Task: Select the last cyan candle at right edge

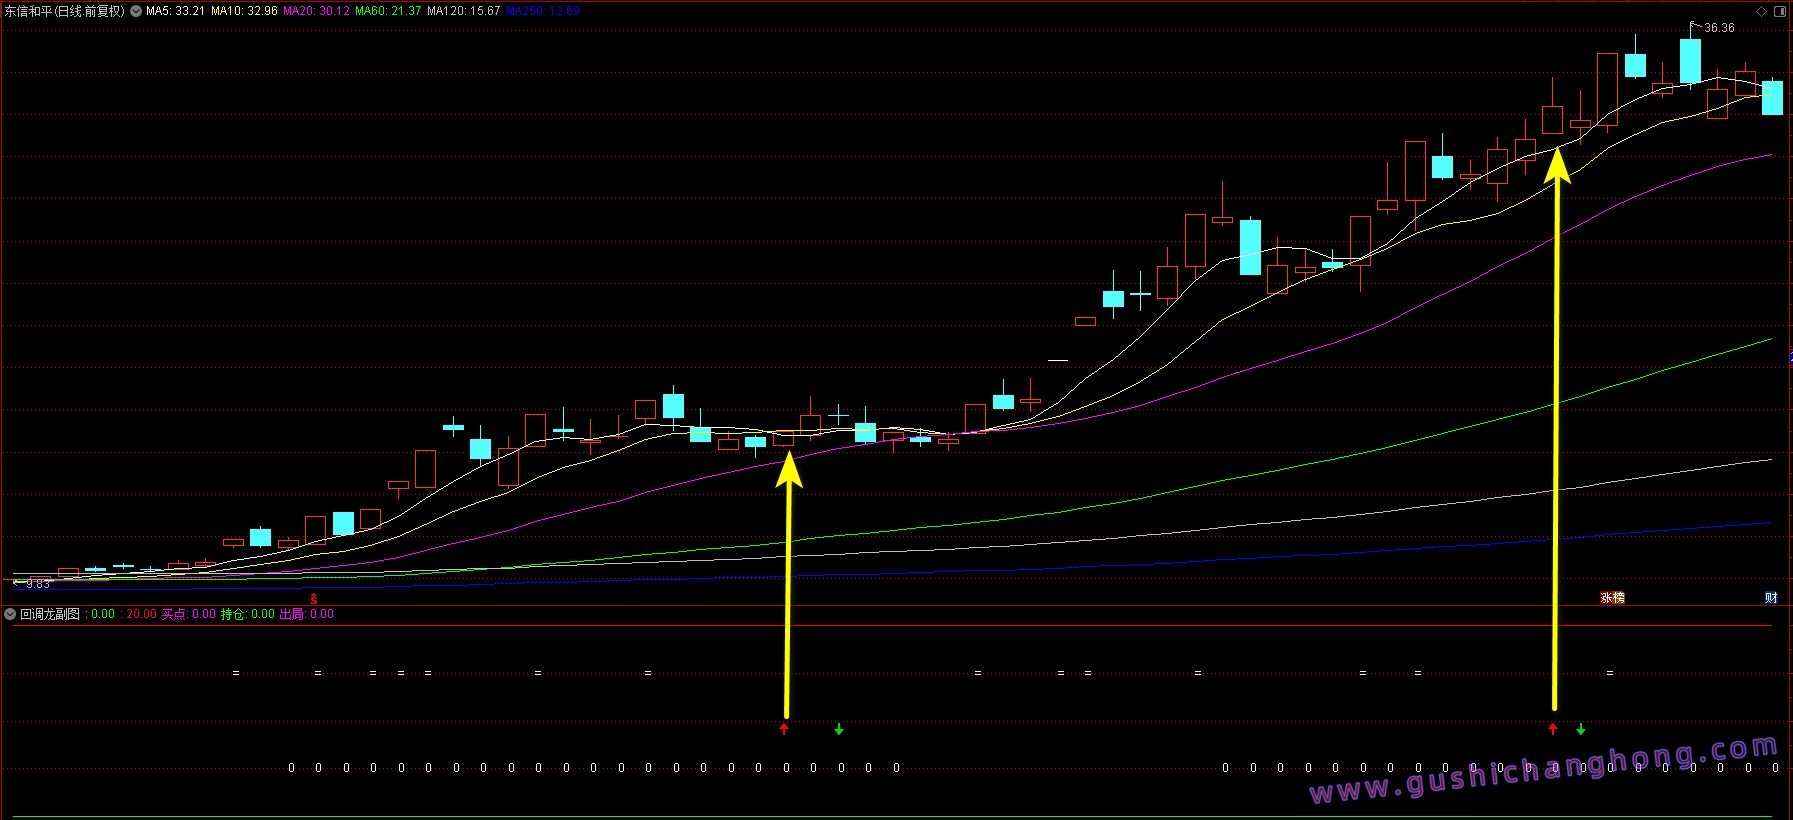Action: click(1772, 97)
